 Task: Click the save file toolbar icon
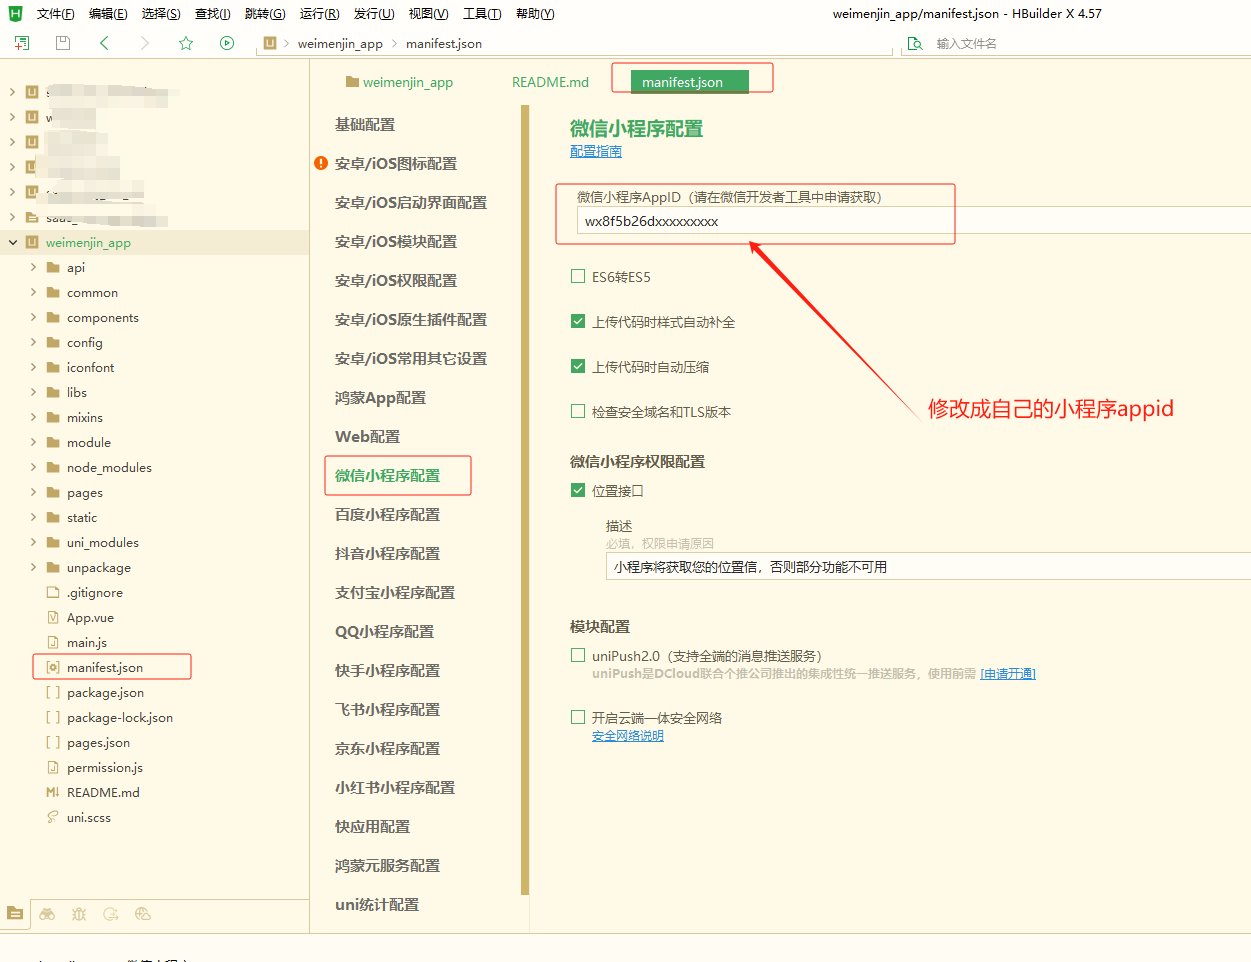coord(63,43)
